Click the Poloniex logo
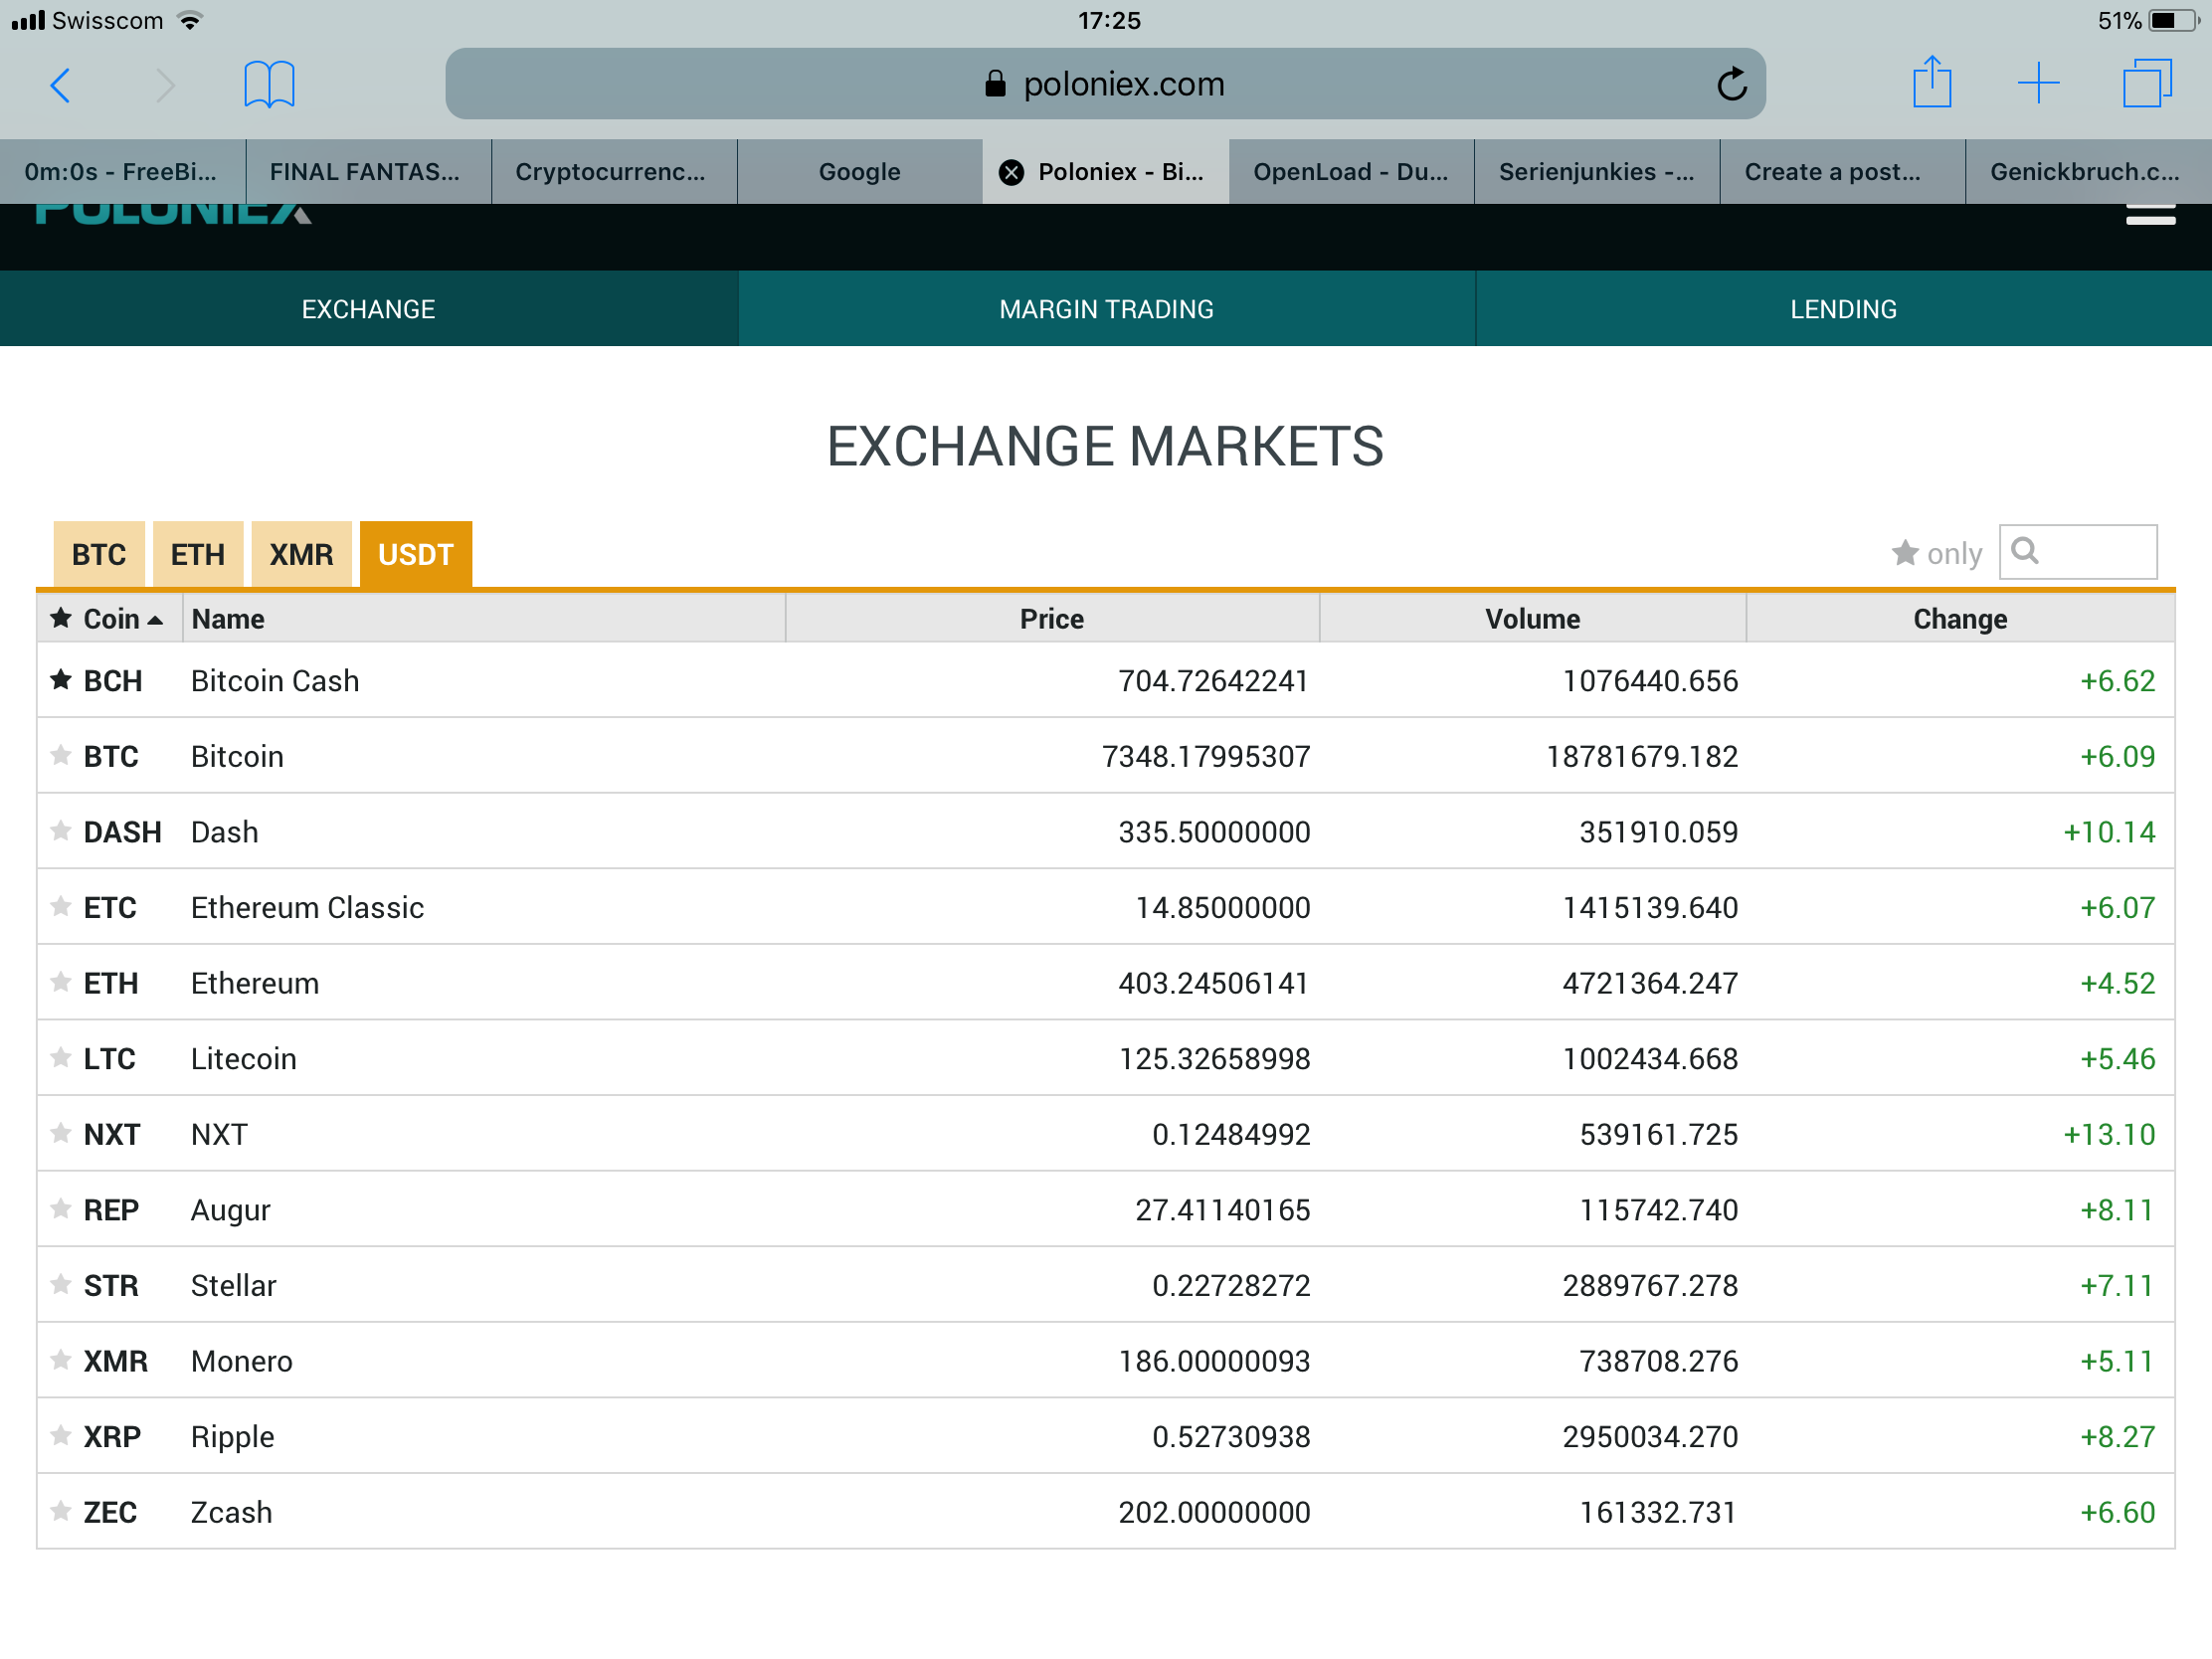 (x=173, y=214)
